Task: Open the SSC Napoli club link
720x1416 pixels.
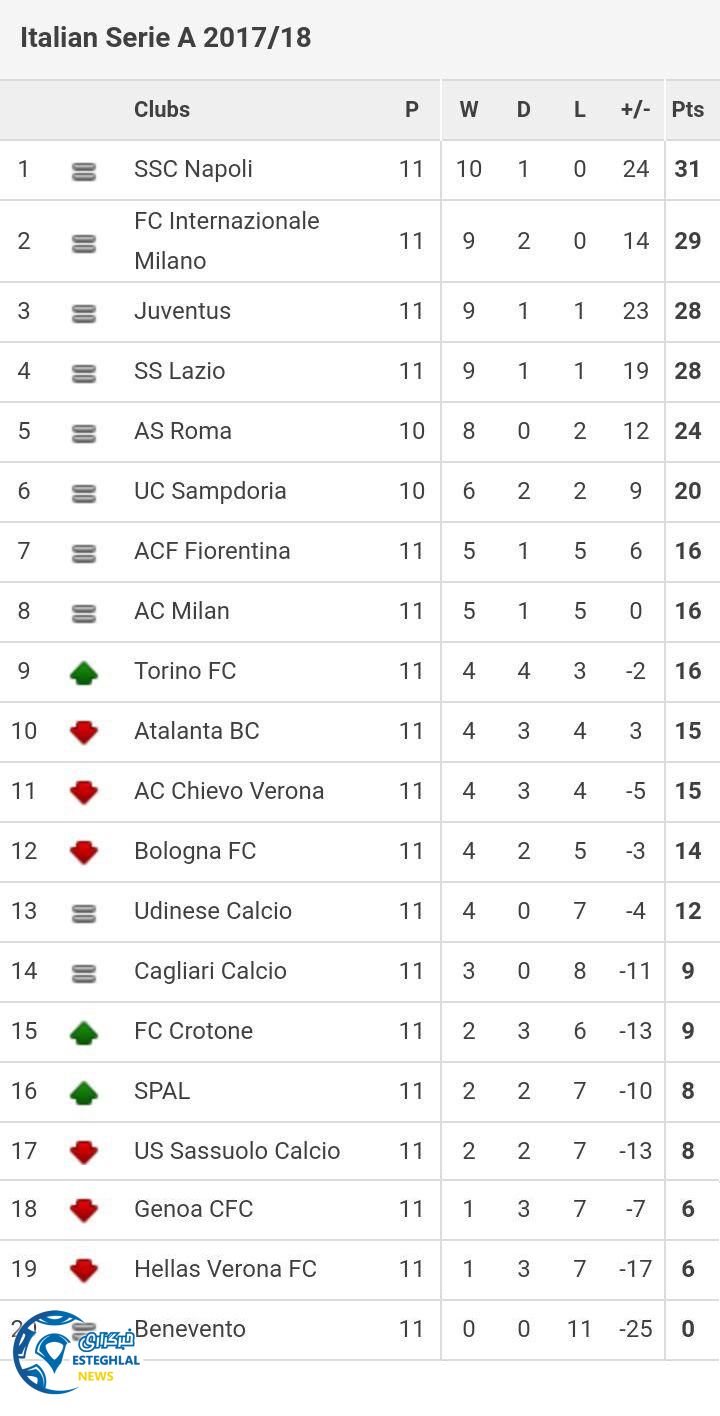Action: click(193, 169)
